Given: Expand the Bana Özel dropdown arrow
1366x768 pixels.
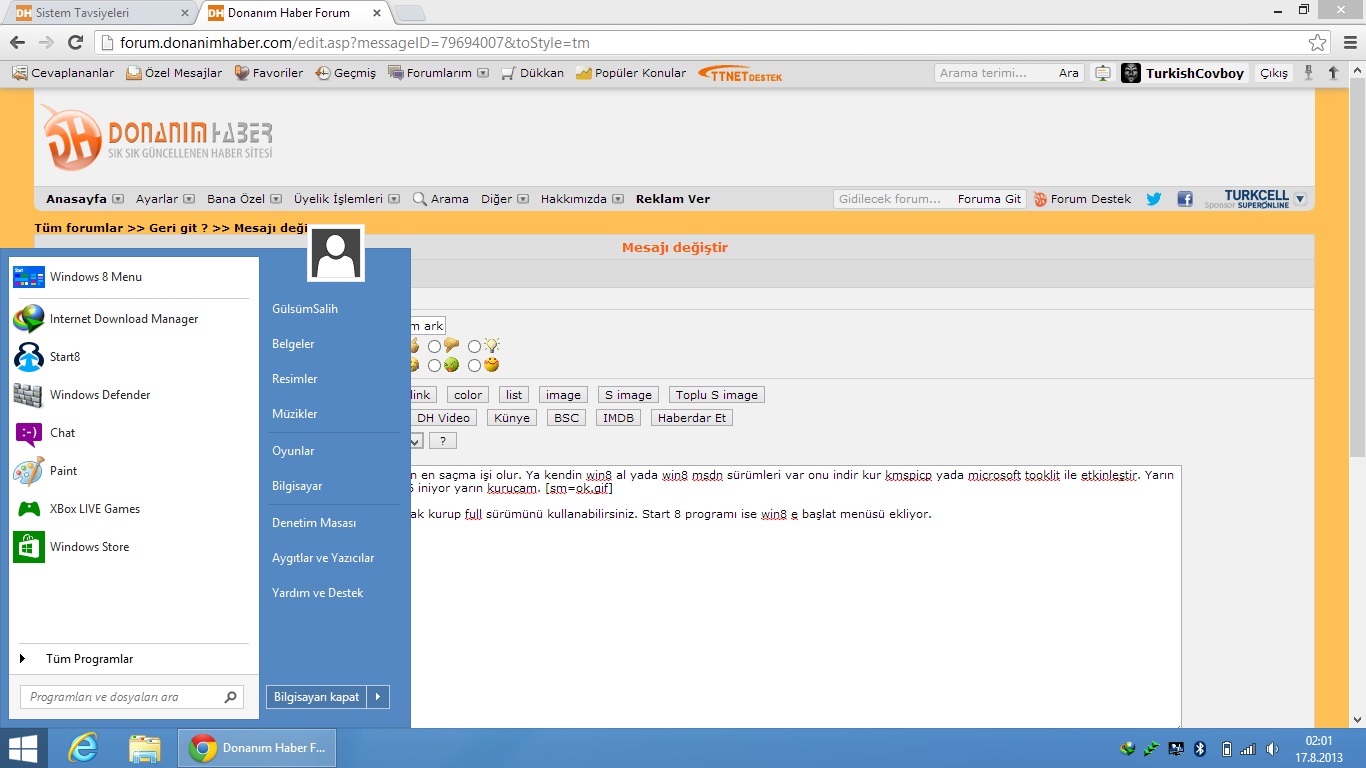Looking at the screenshot, I should [x=276, y=199].
